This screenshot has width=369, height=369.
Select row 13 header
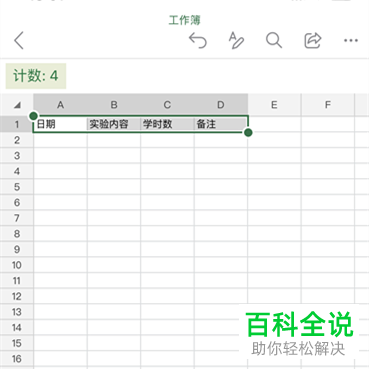(x=17, y=312)
